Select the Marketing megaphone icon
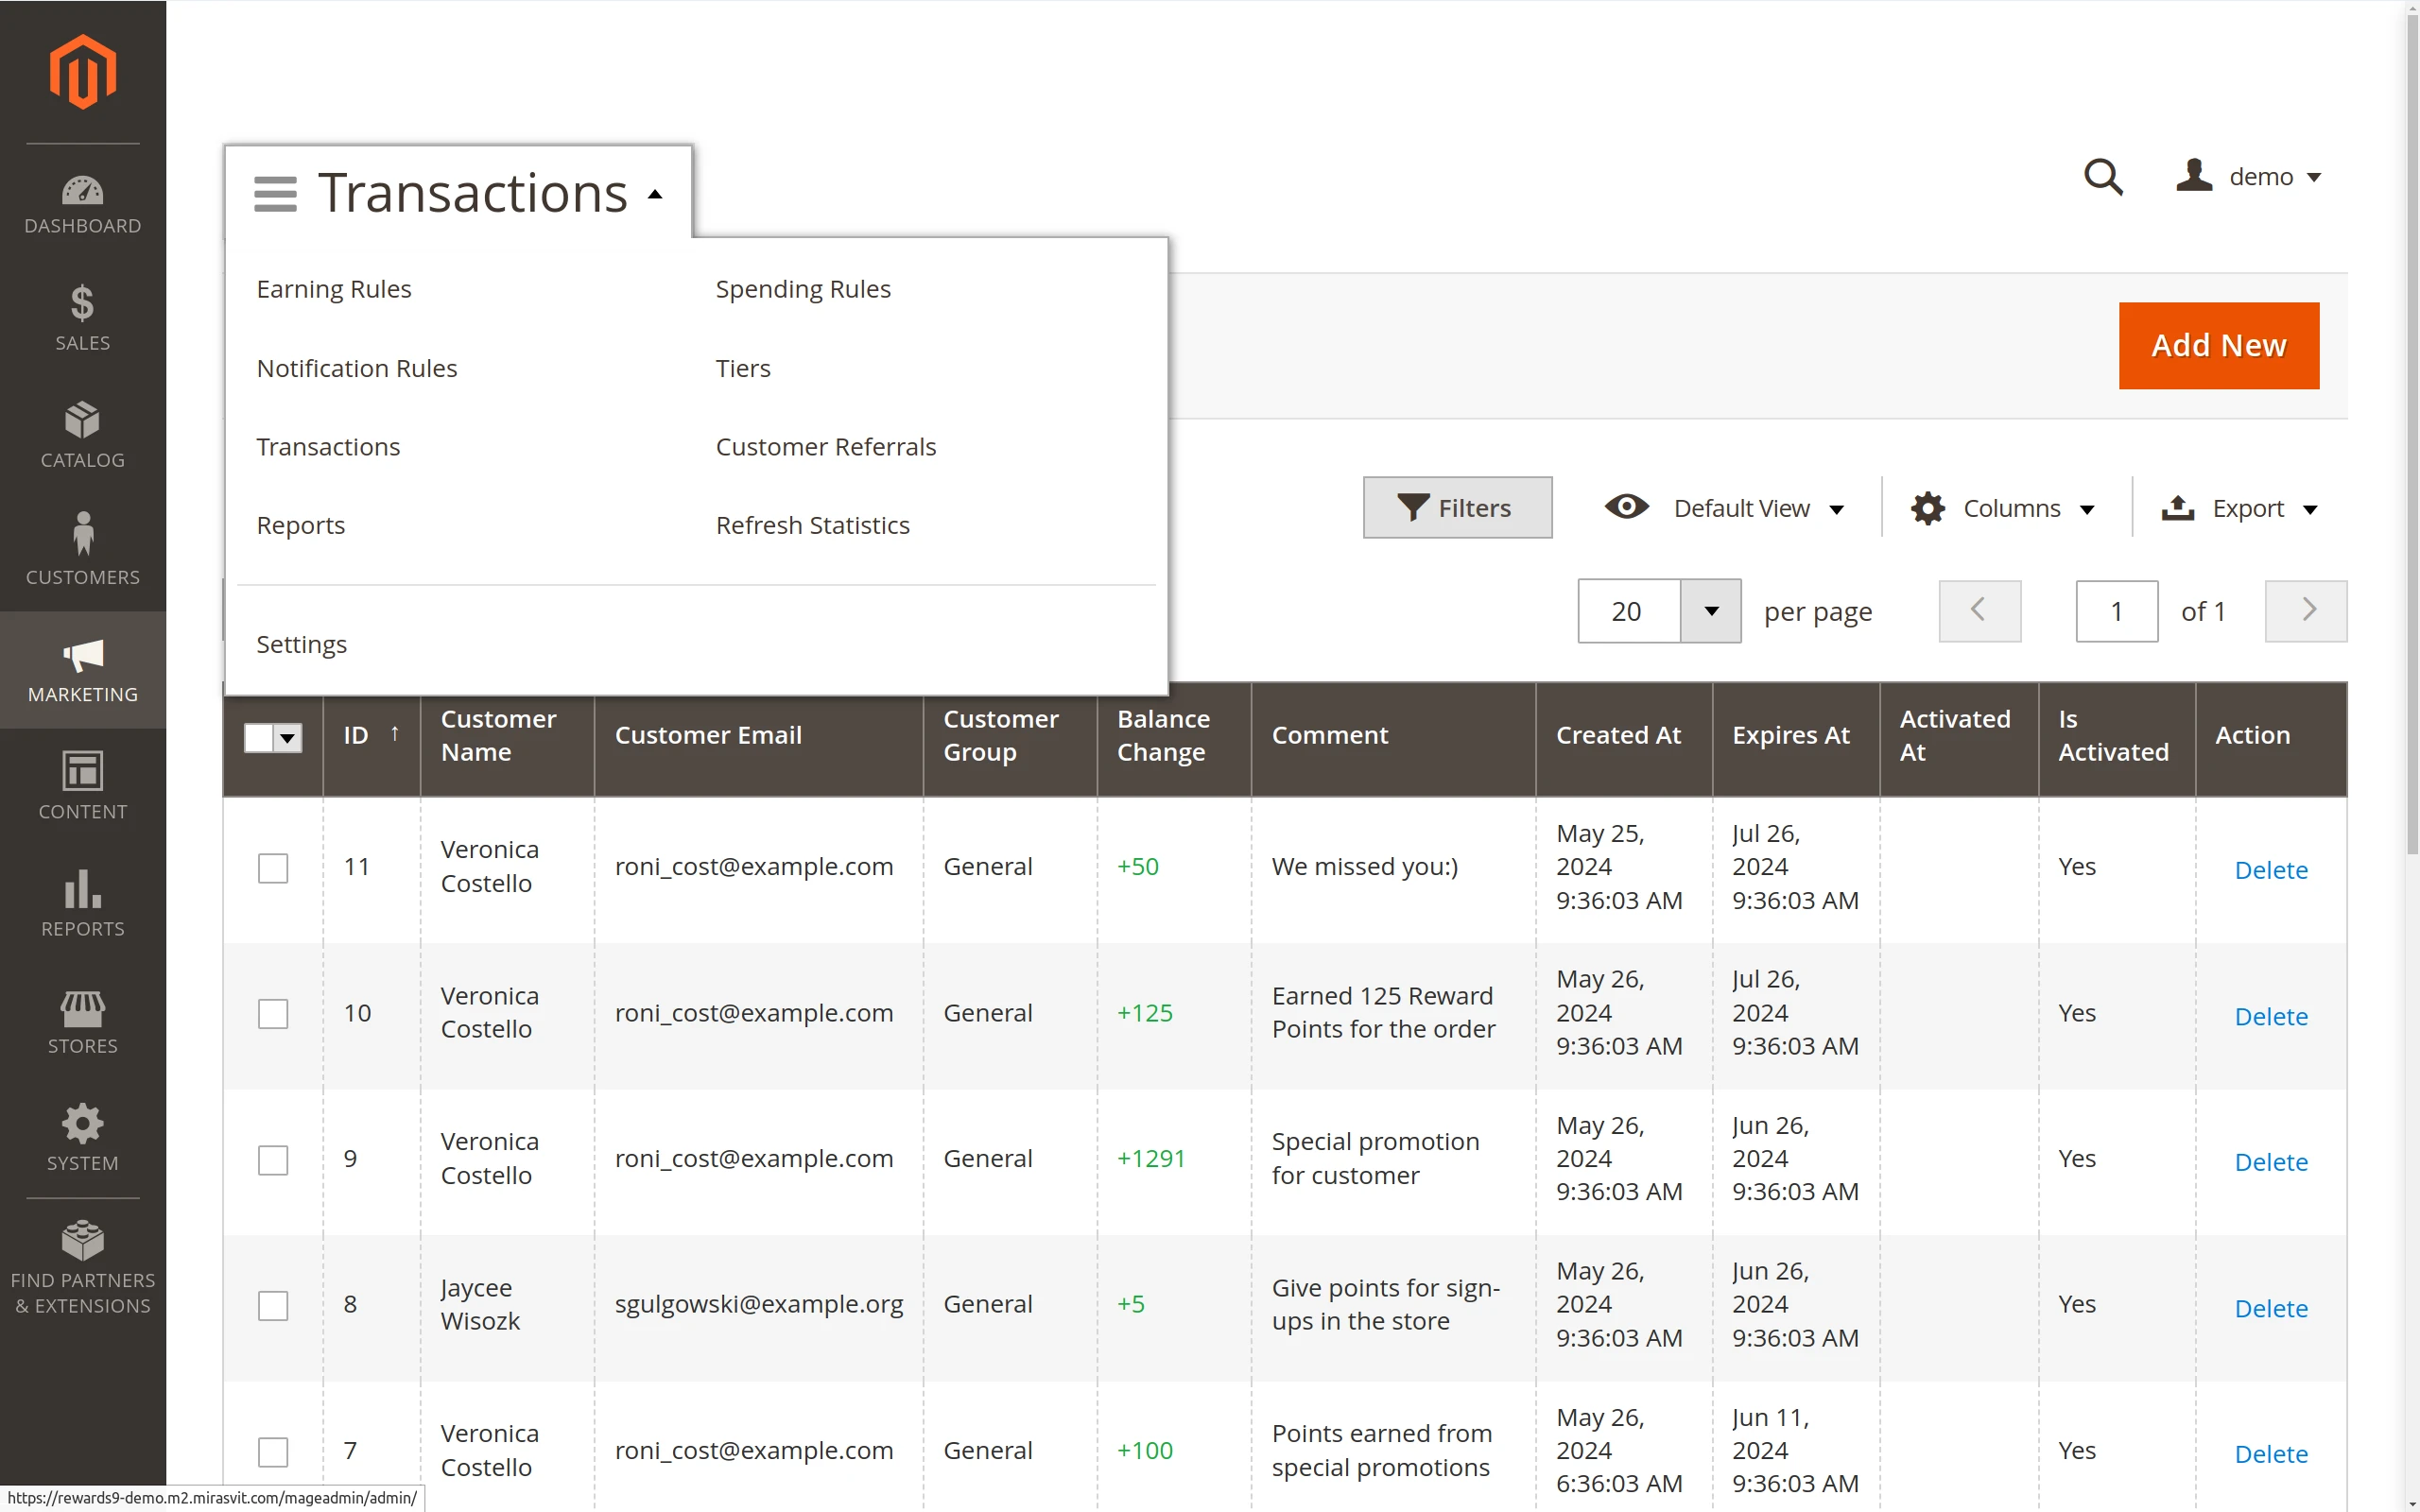This screenshot has width=2420, height=1512. [x=82, y=655]
